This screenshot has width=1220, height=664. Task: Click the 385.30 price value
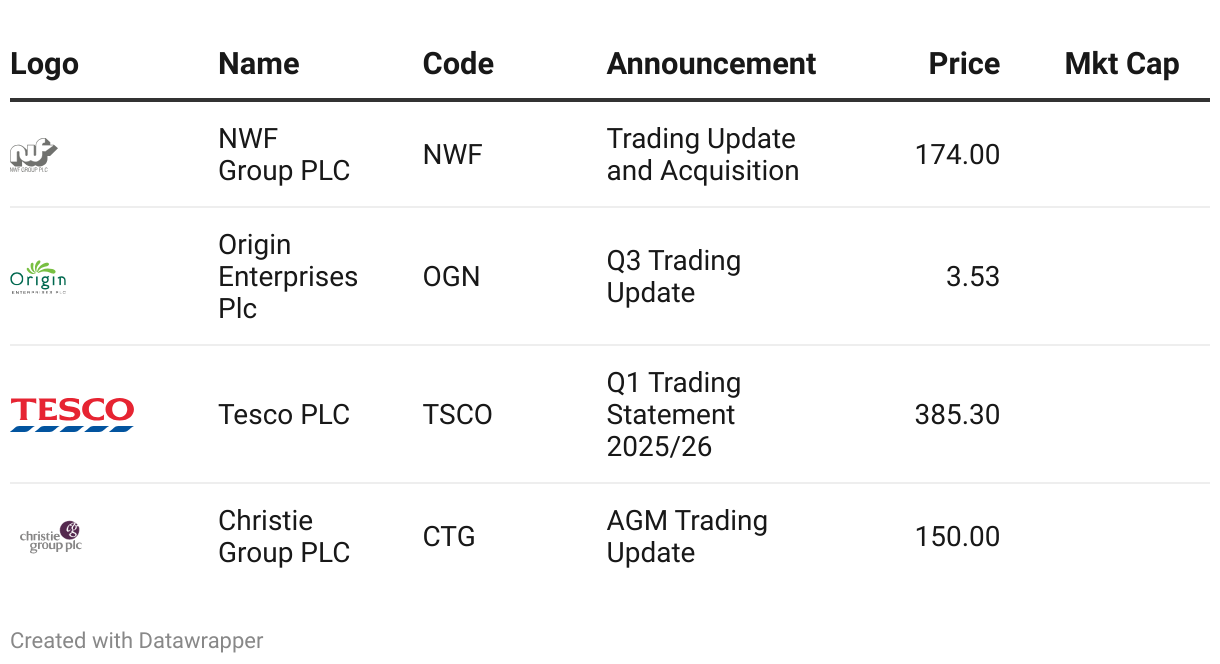pos(957,415)
